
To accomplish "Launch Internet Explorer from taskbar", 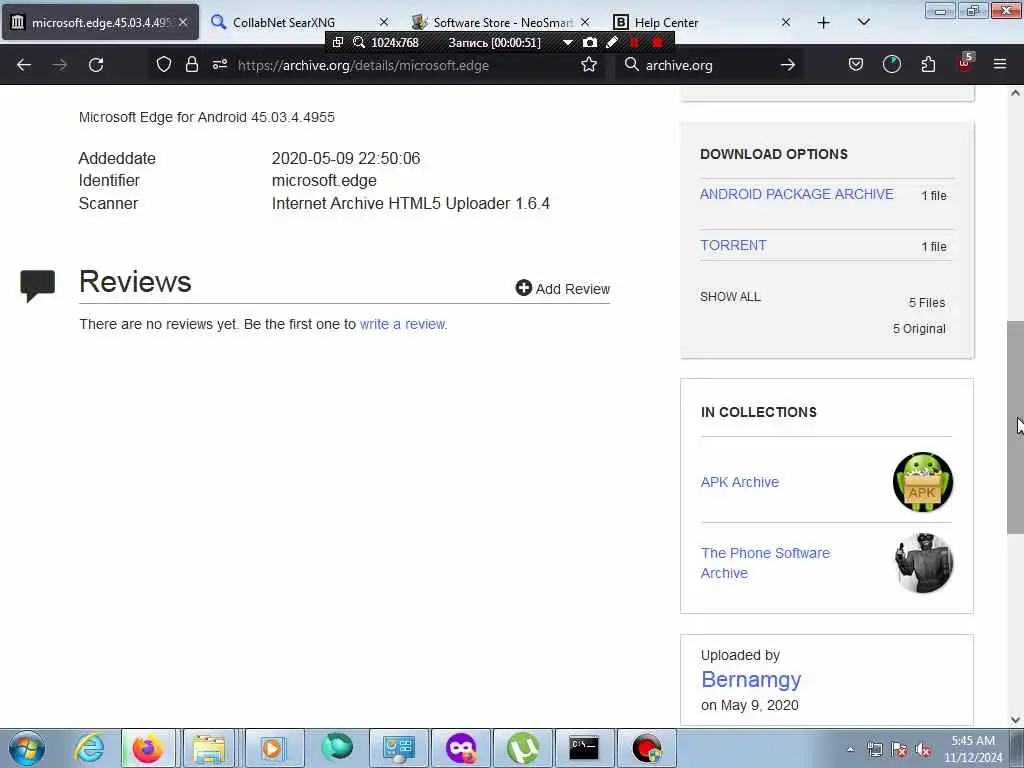I will pos(89,748).
